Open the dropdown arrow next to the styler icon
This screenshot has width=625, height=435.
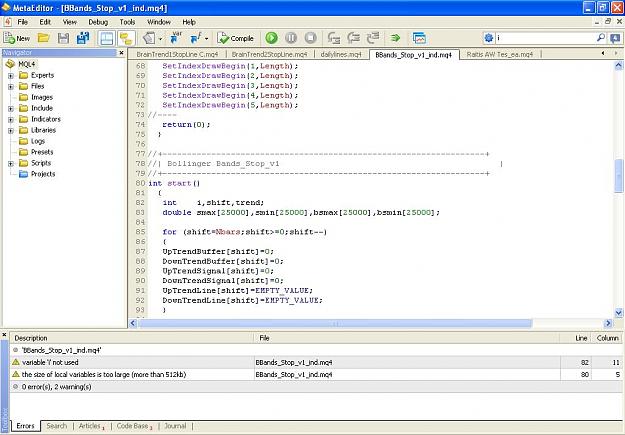[160, 39]
